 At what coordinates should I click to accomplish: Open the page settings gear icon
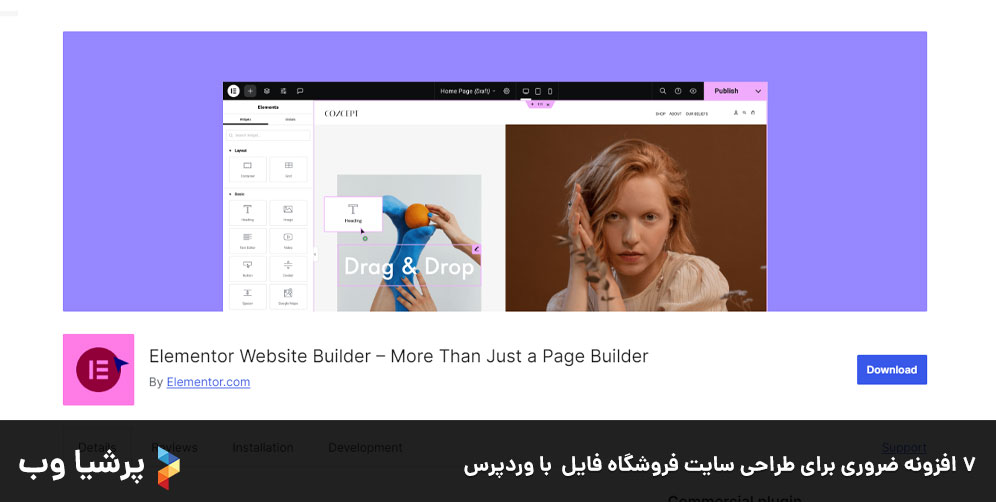coord(506,91)
